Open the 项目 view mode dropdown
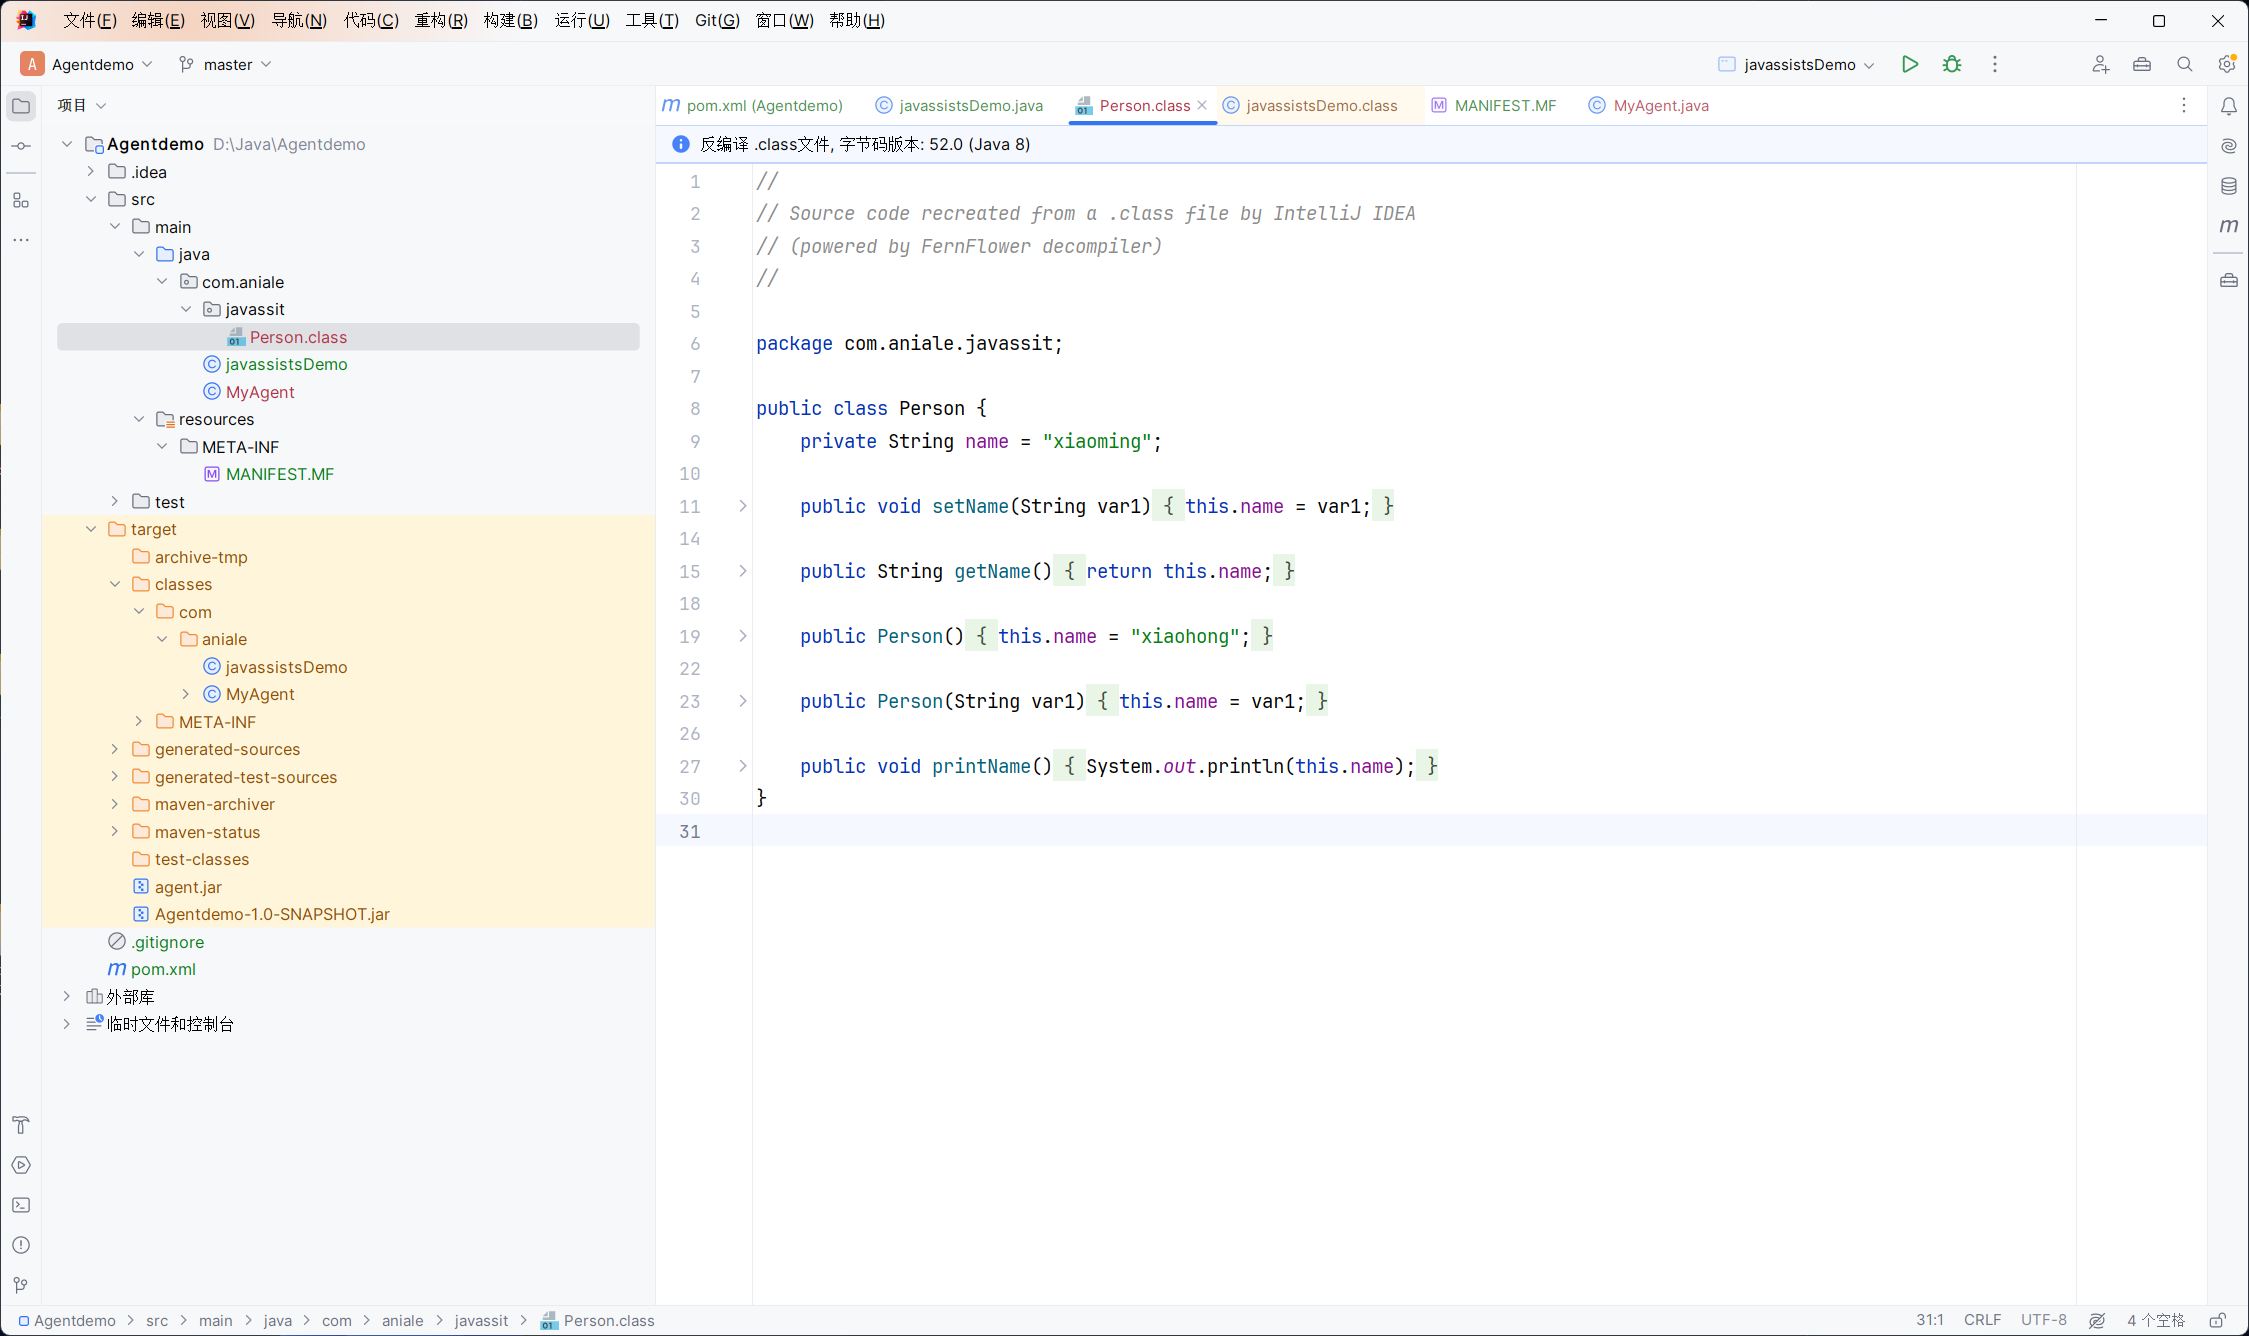The width and height of the screenshot is (2249, 1336). click(82, 105)
